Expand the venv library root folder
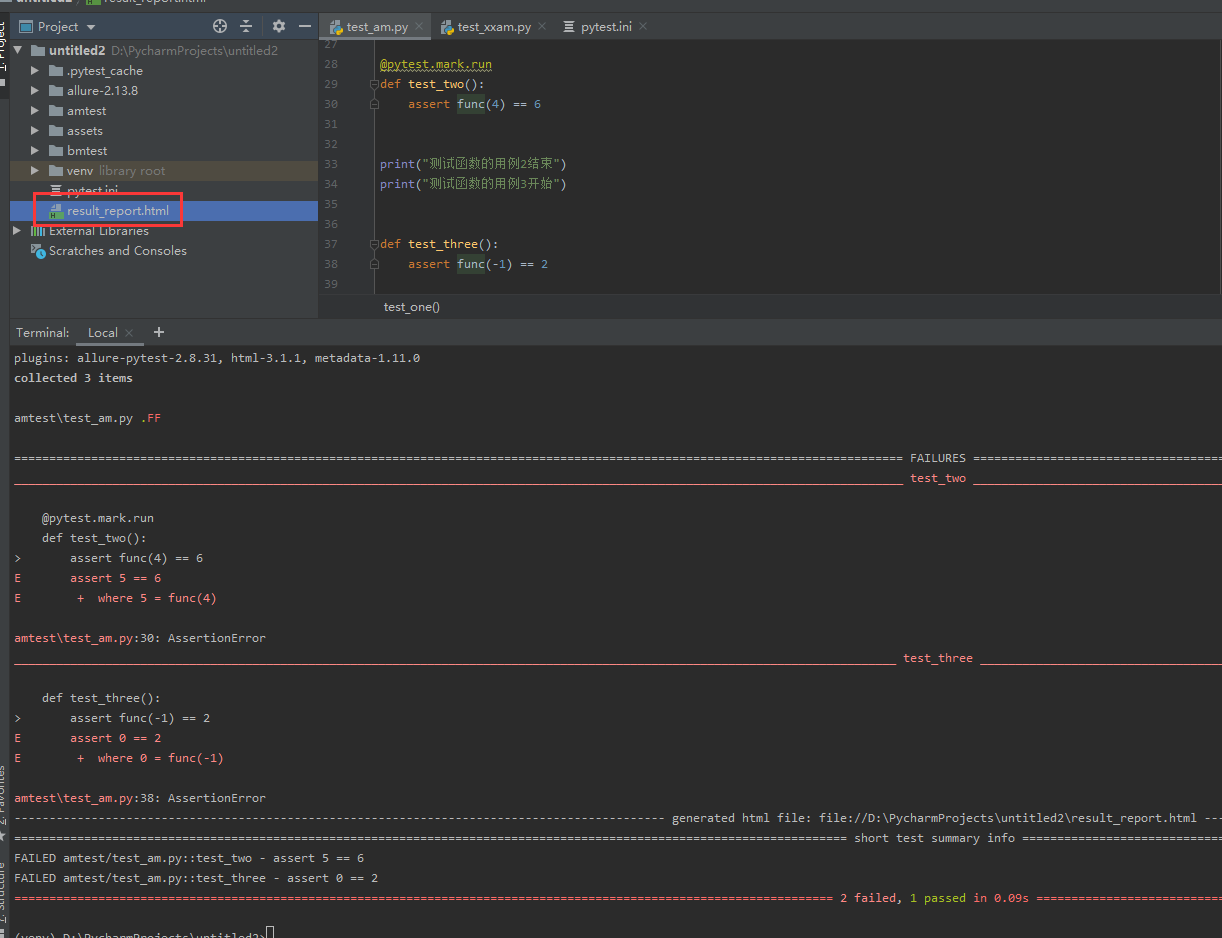The image size is (1222, 938). [x=35, y=171]
